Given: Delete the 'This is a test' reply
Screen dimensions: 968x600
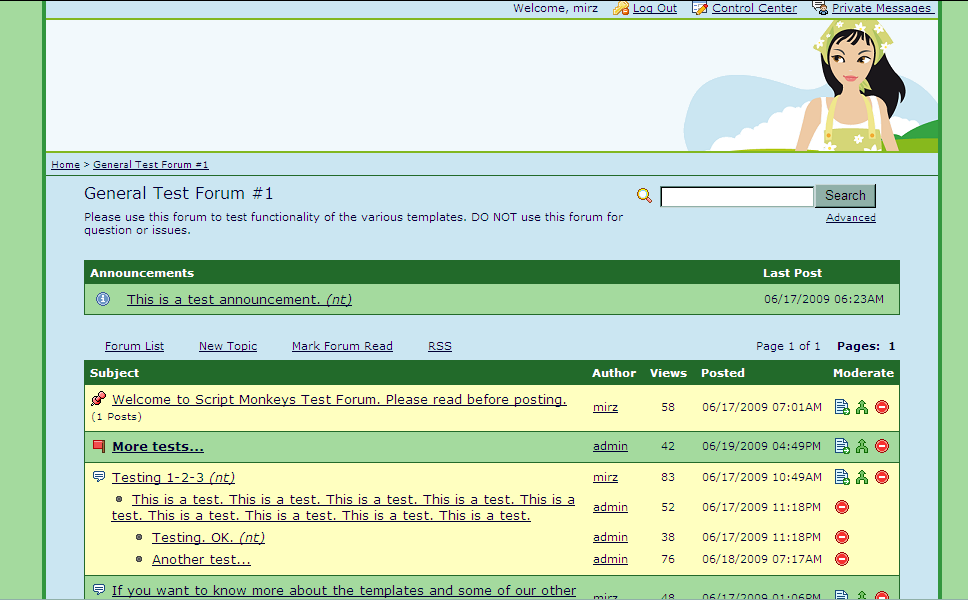Looking at the screenshot, I should click(x=842, y=507).
